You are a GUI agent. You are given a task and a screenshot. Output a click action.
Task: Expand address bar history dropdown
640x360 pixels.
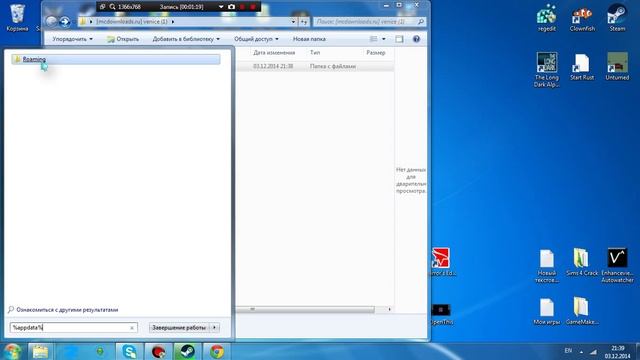(x=293, y=22)
